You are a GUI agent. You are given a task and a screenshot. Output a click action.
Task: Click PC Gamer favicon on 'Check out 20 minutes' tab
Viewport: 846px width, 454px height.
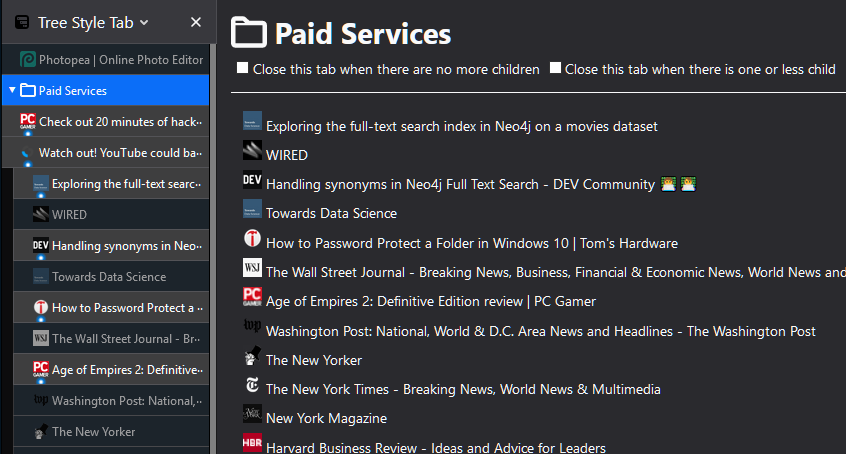click(x=28, y=121)
